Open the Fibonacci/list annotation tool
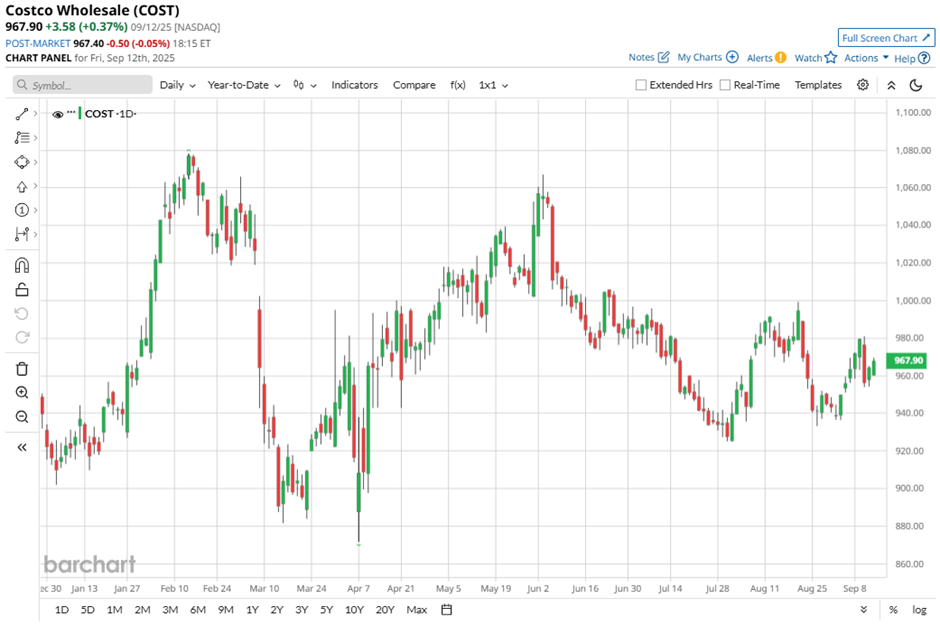Image resolution: width=940 pixels, height=626 pixels. click(22, 138)
